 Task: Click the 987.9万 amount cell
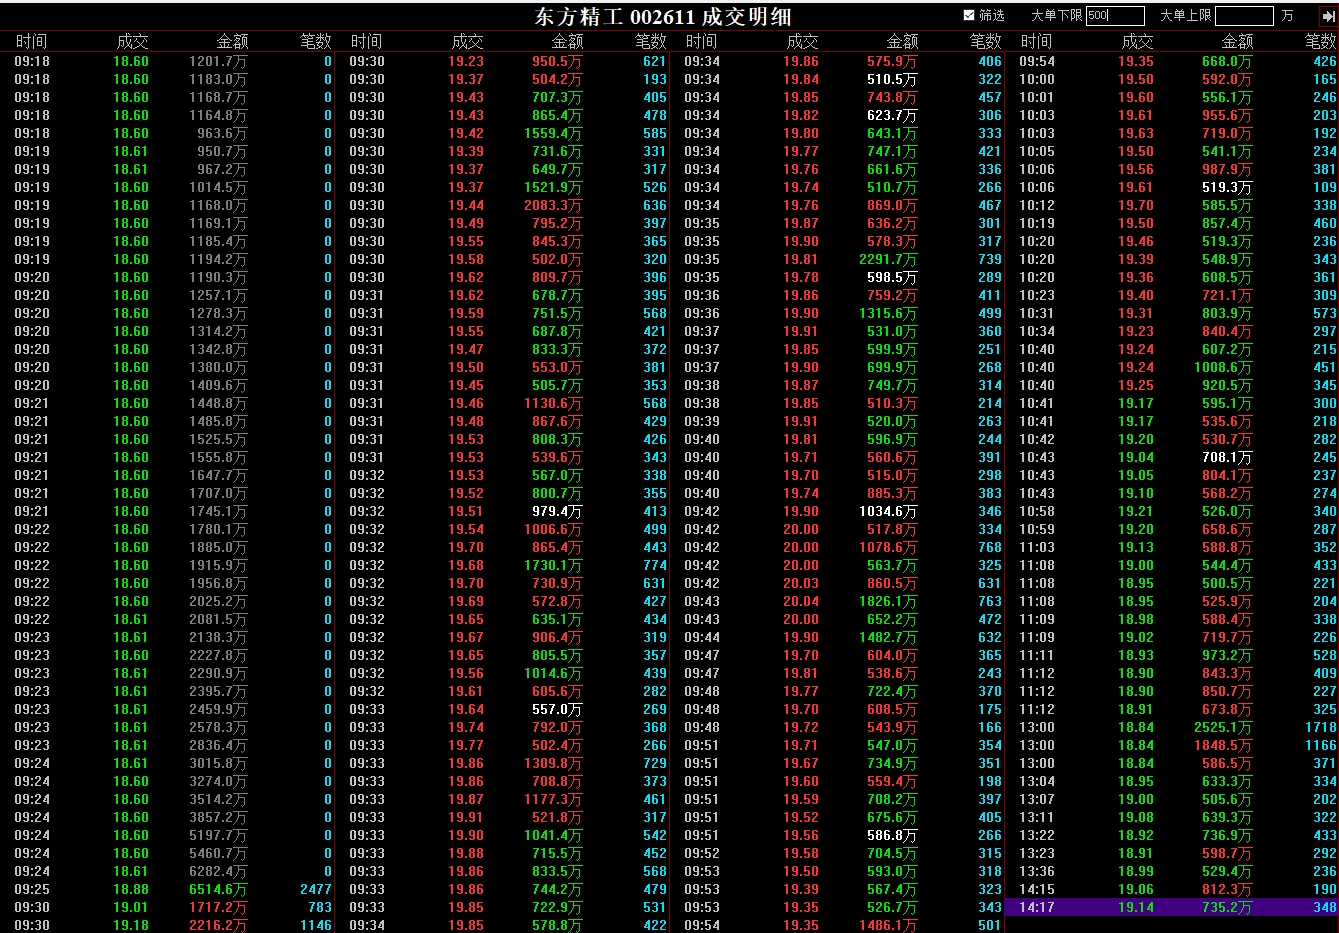1227,169
